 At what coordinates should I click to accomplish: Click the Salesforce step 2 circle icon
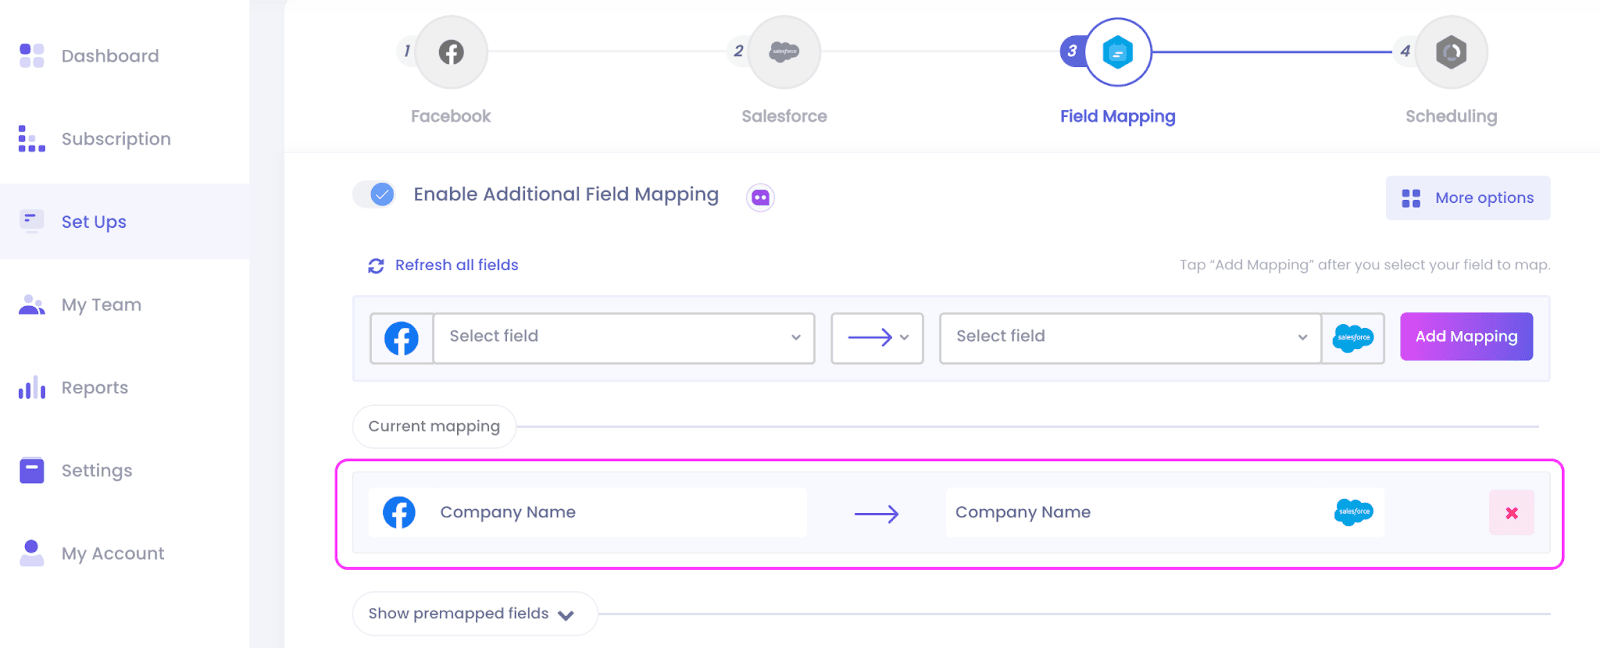tap(784, 52)
